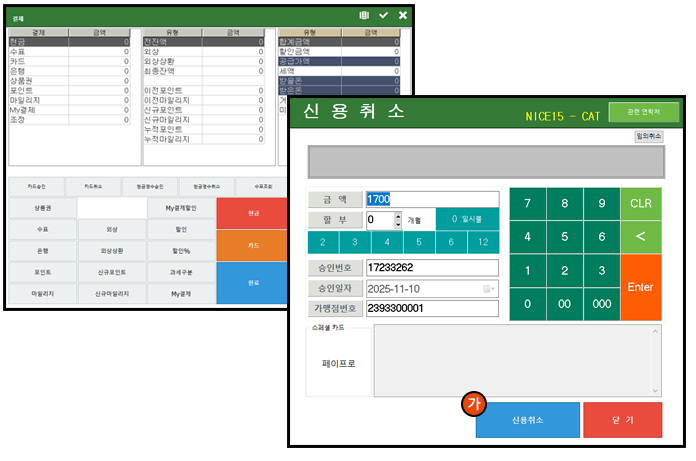Click the blue 신용취소 button
This screenshot has width=696, height=461.
528,420
